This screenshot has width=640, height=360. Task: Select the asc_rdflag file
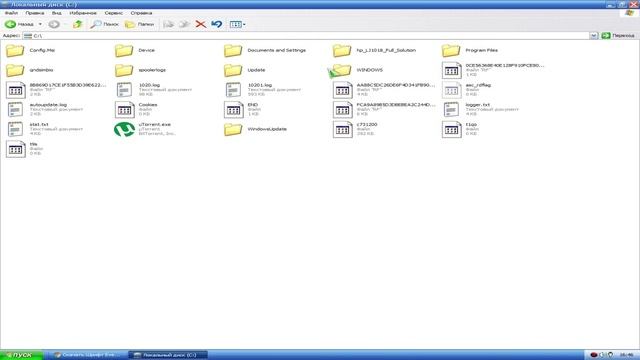pyautogui.click(x=467, y=90)
